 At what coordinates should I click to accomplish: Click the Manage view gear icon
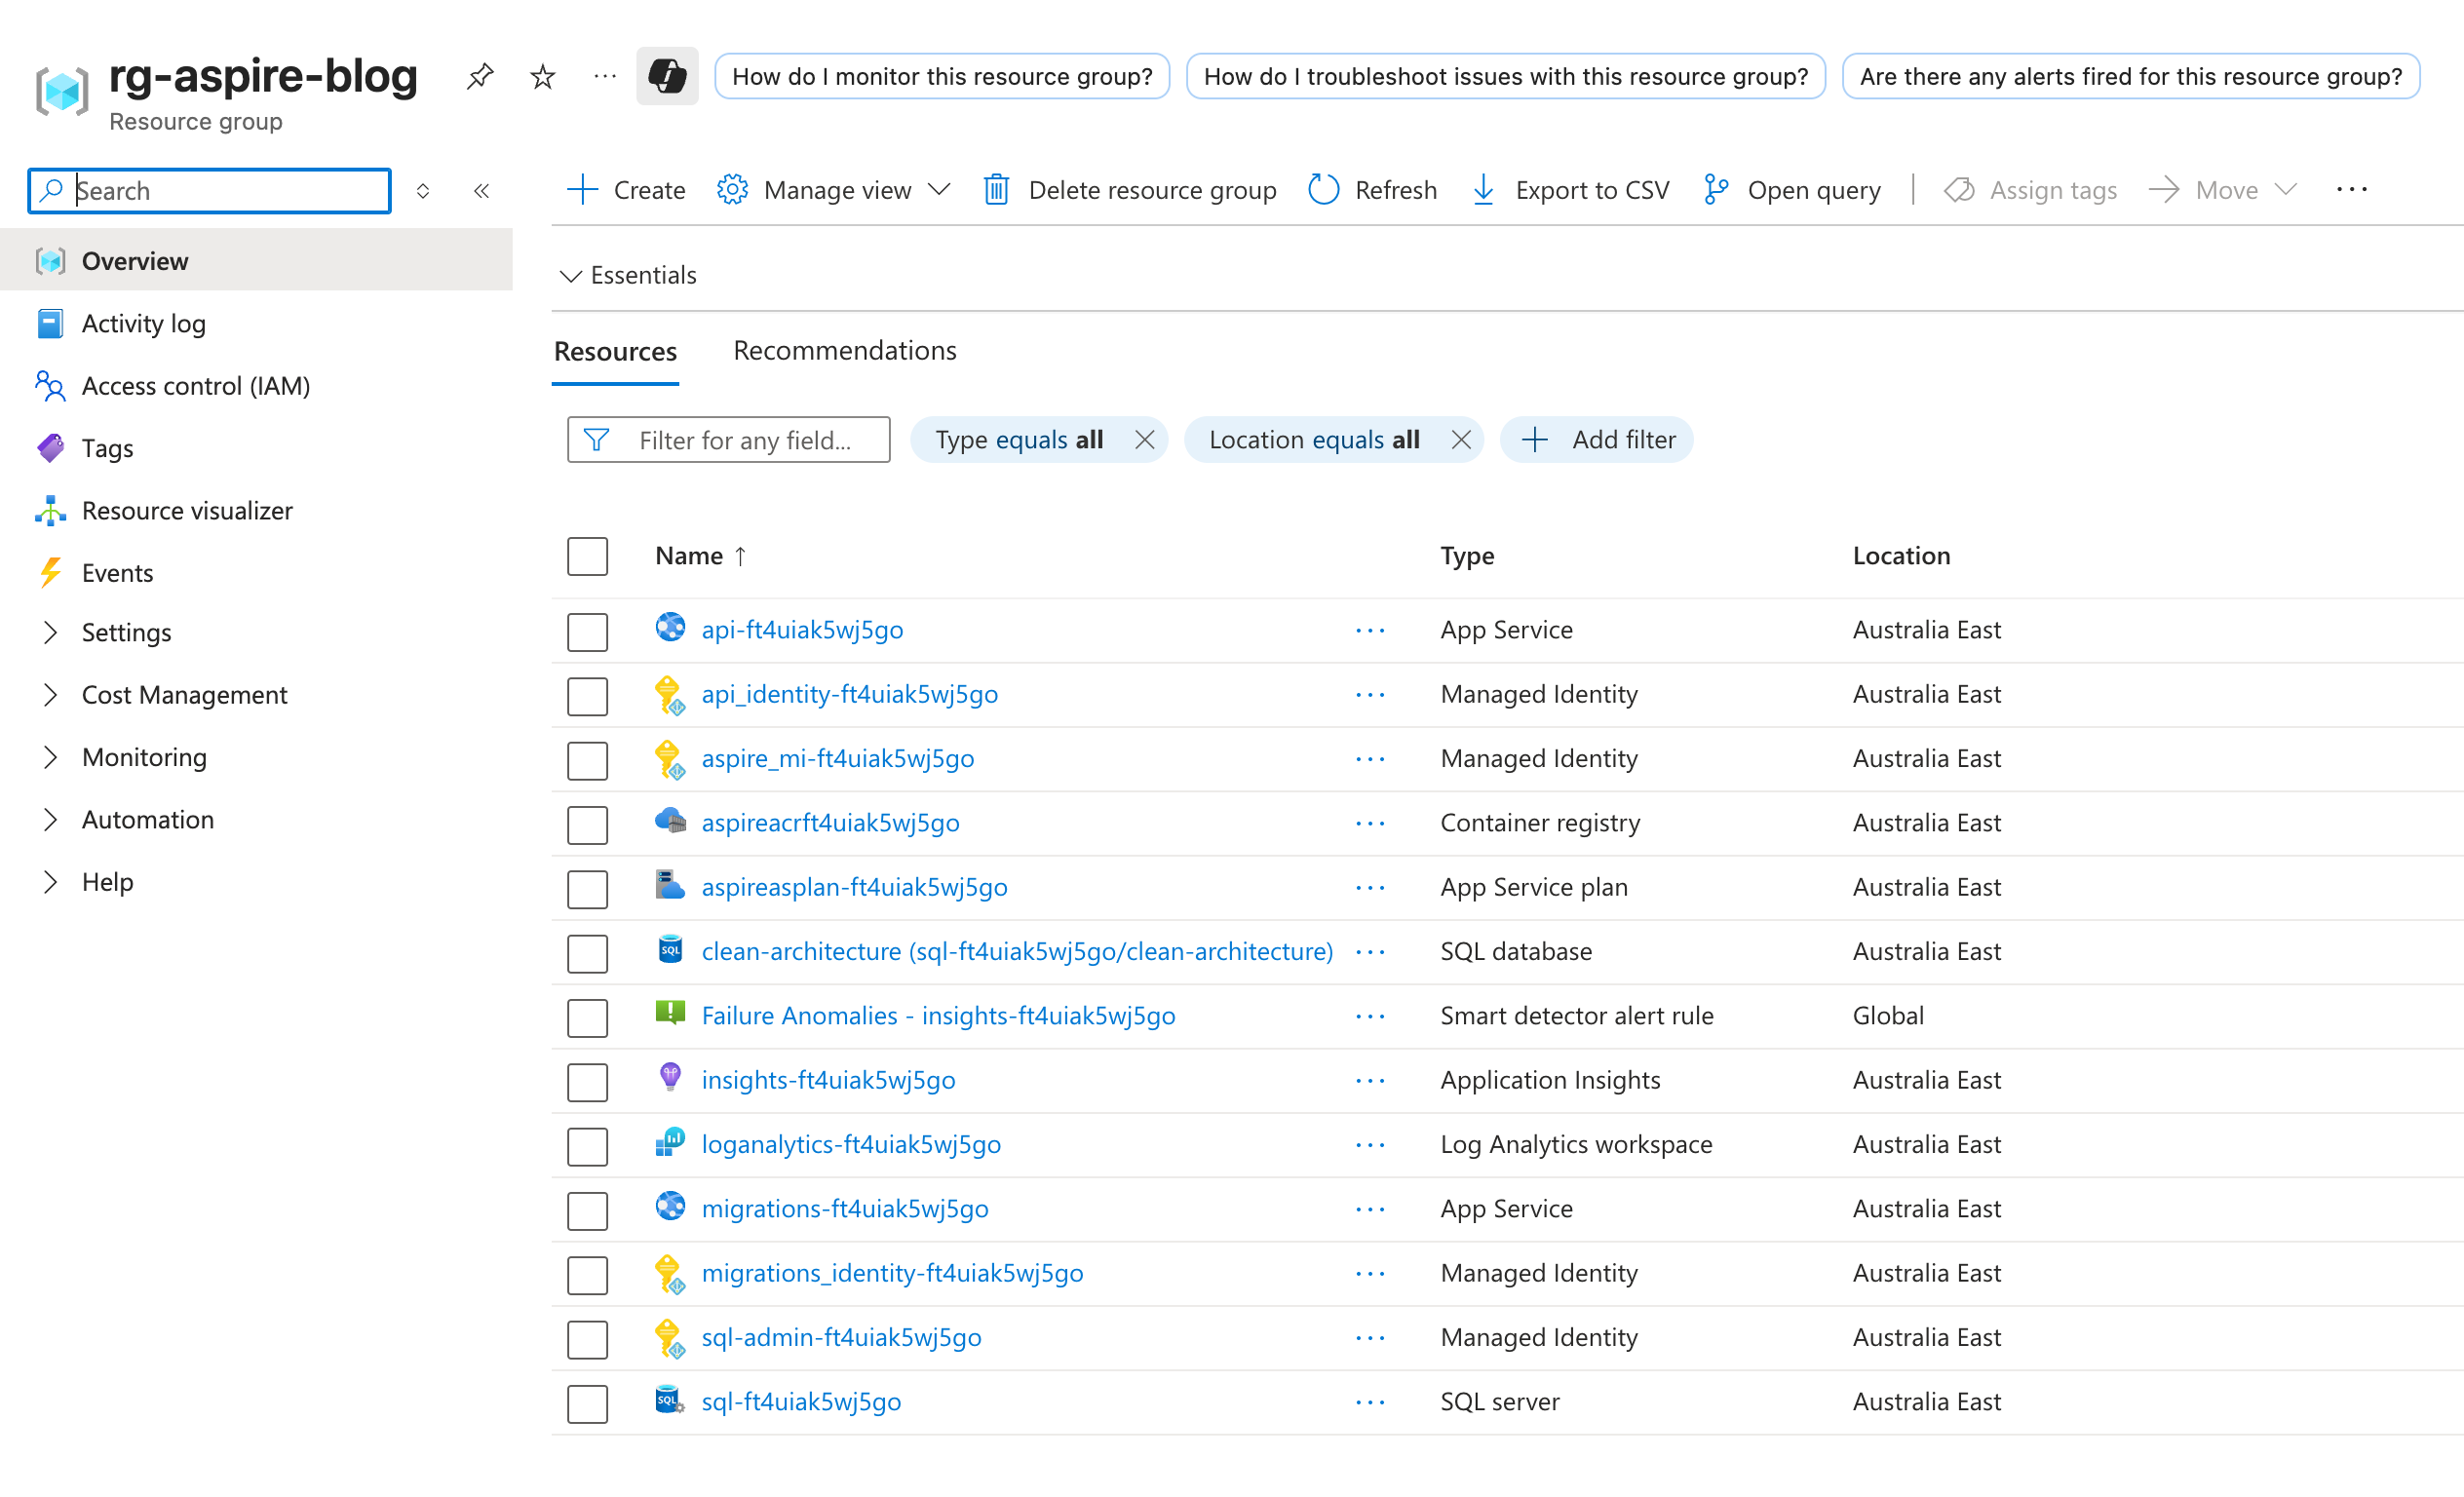[x=732, y=189]
